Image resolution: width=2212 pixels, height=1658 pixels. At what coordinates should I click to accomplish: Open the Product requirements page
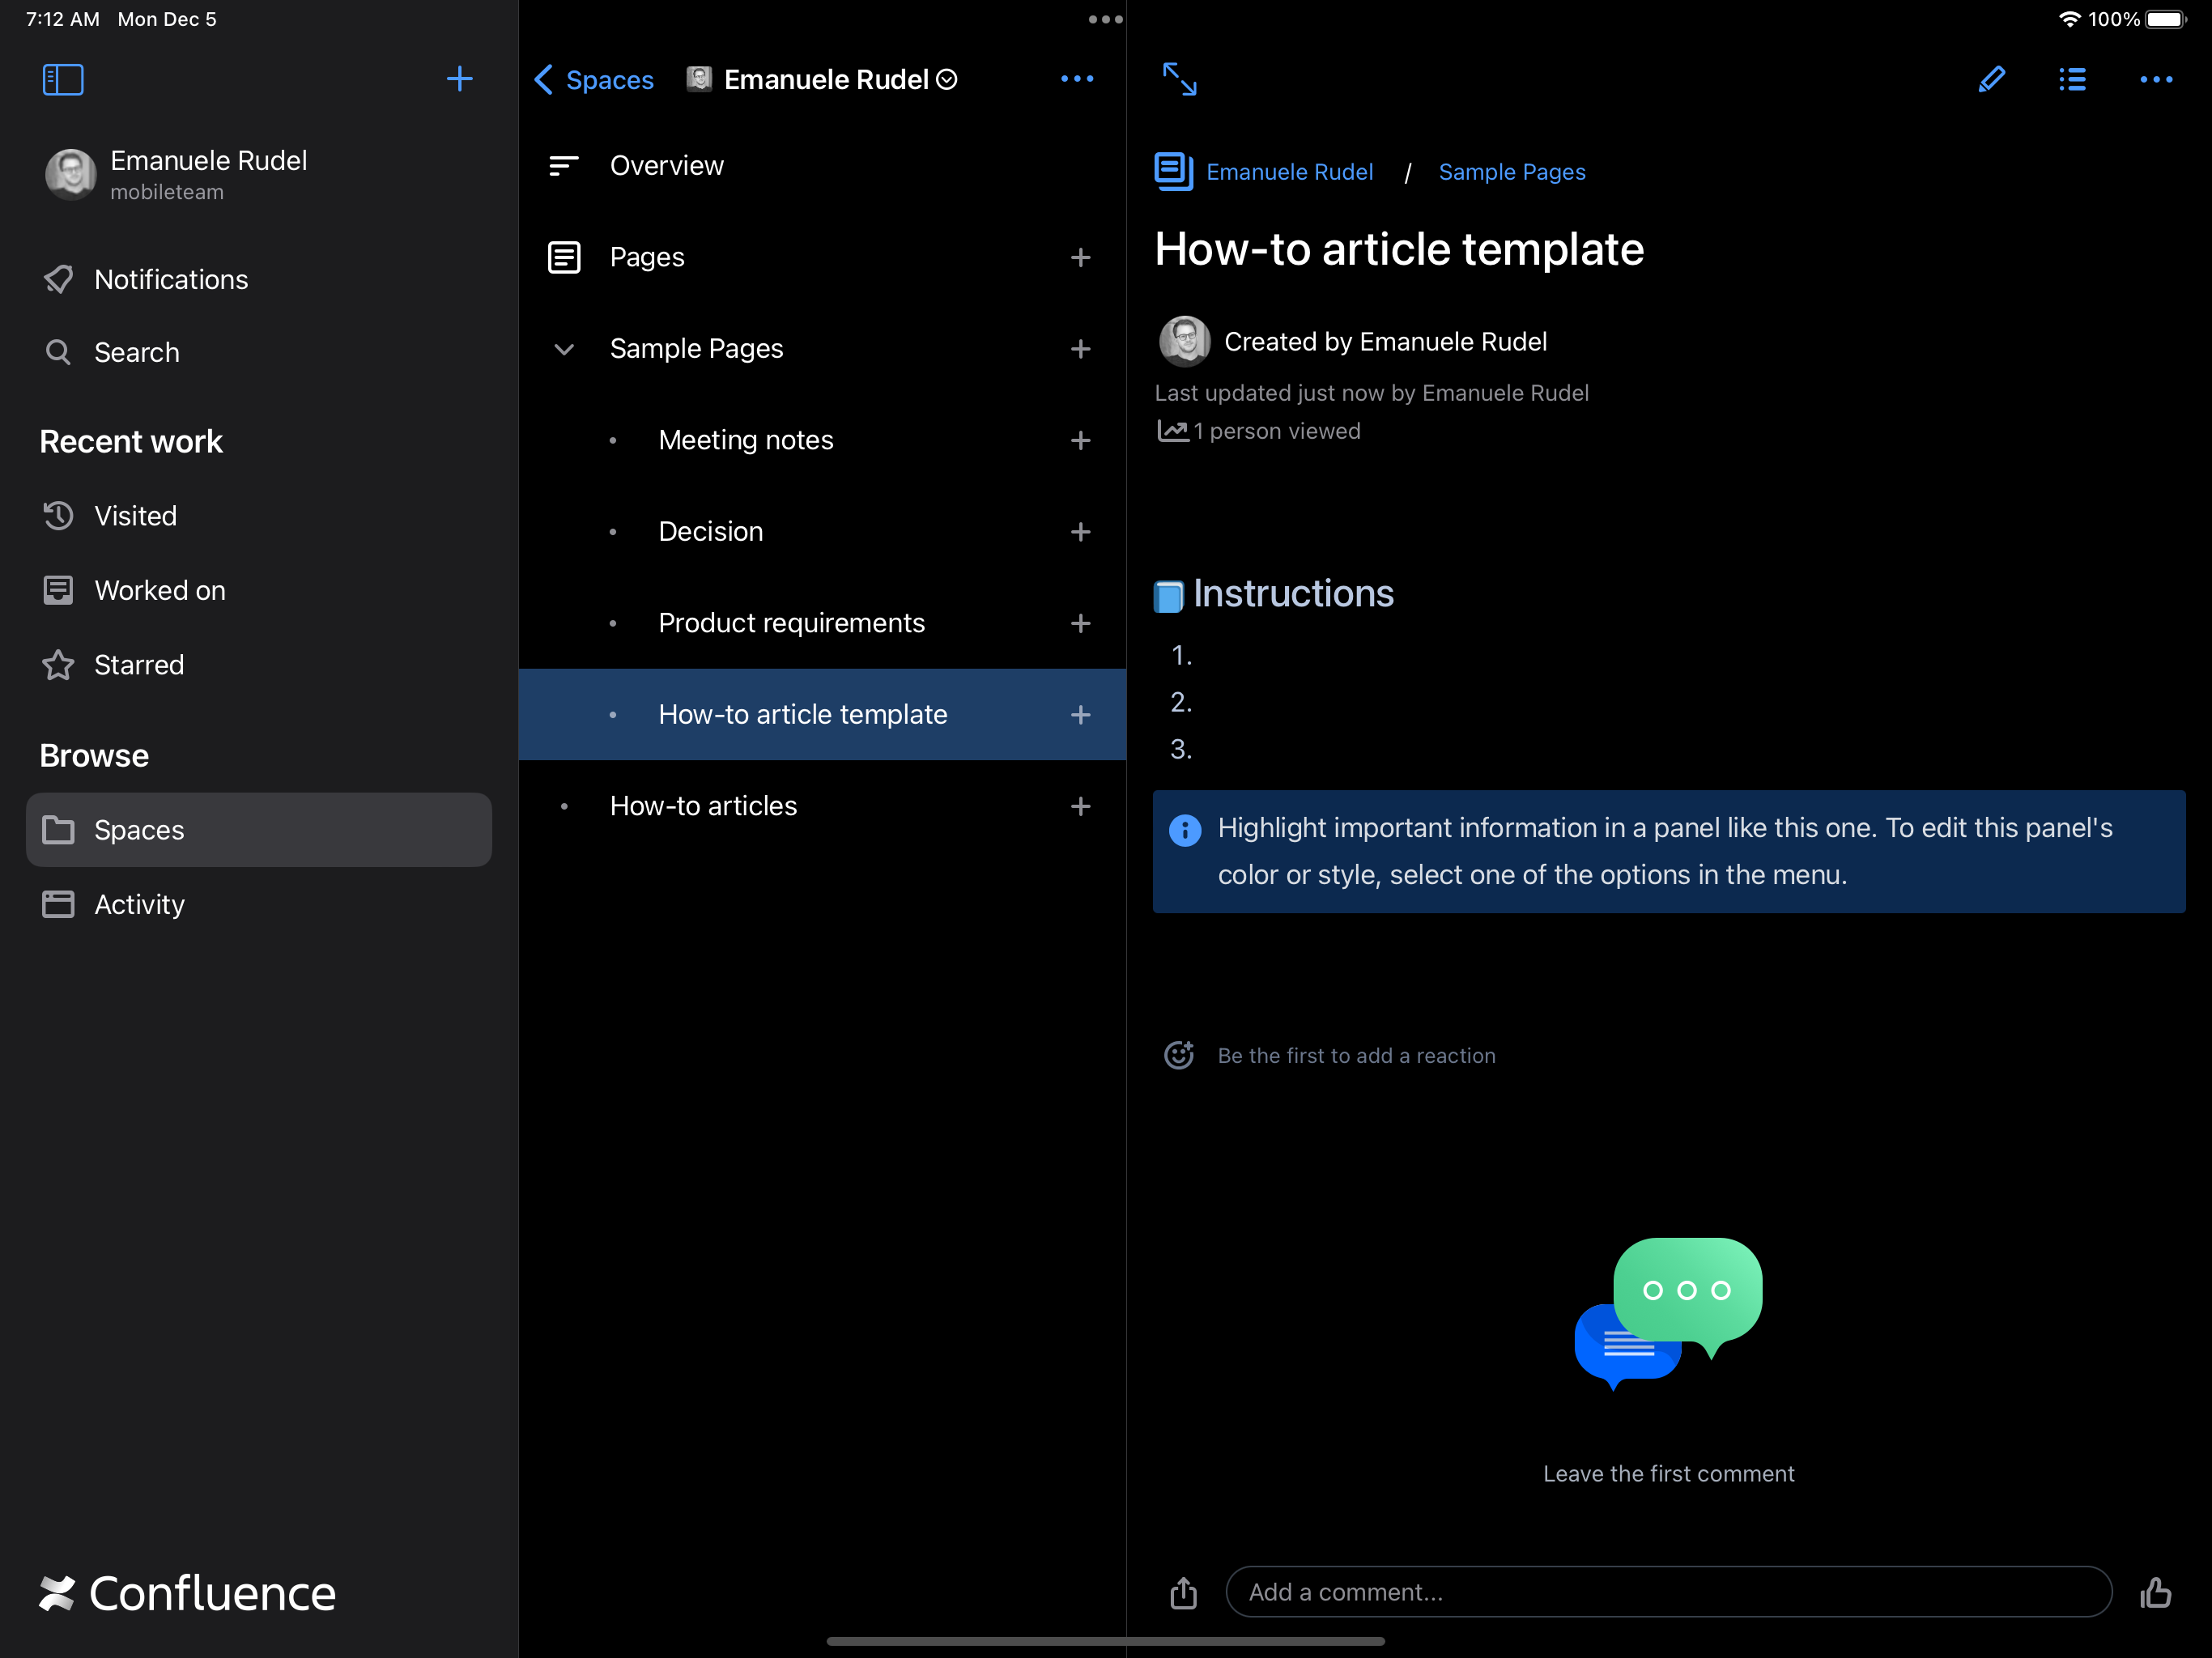click(791, 622)
